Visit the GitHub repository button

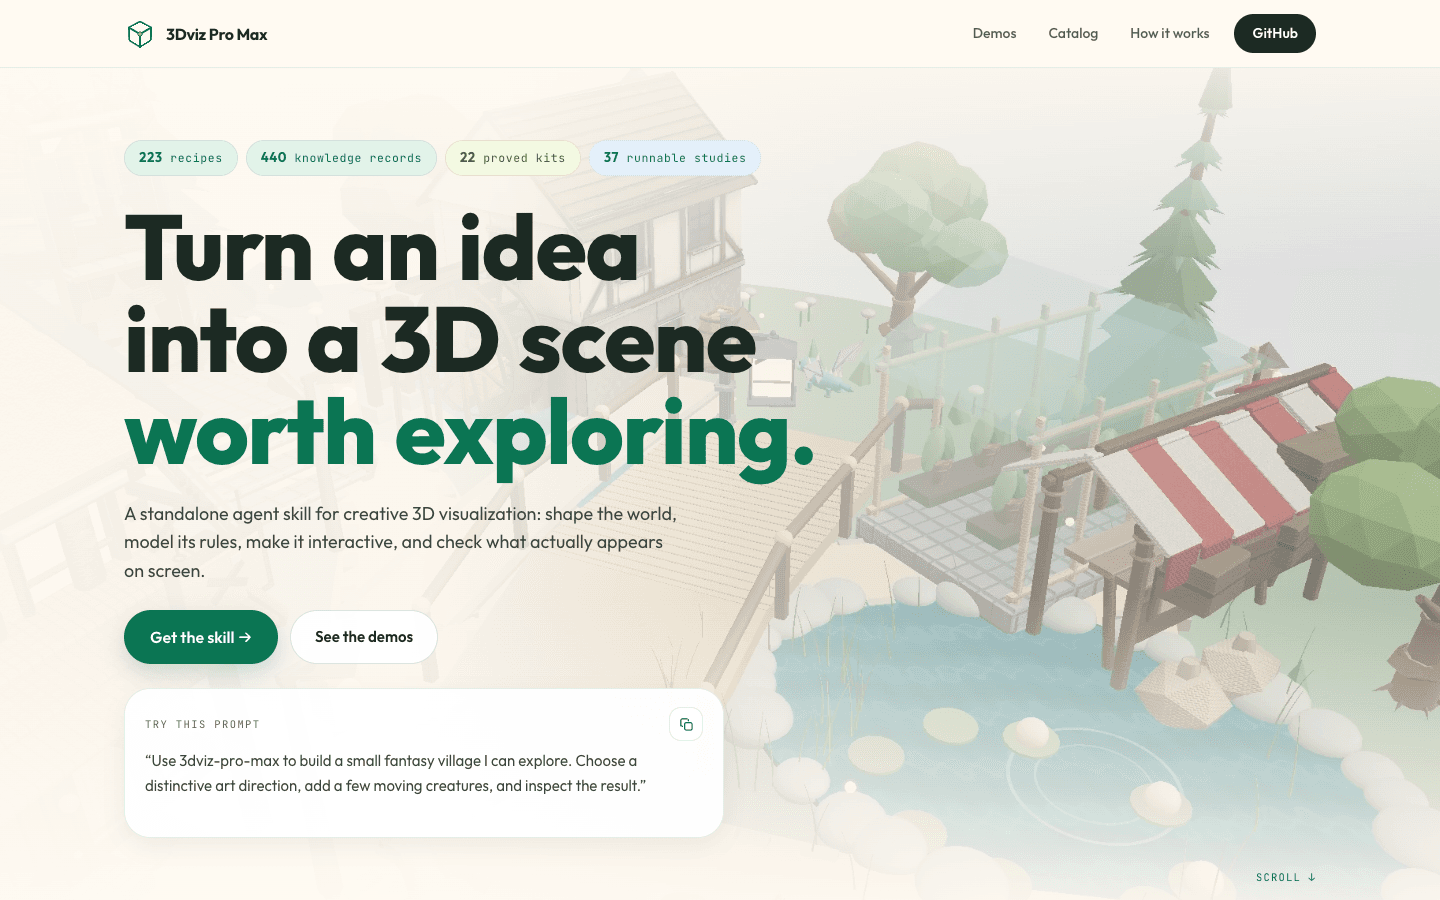pyautogui.click(x=1275, y=33)
